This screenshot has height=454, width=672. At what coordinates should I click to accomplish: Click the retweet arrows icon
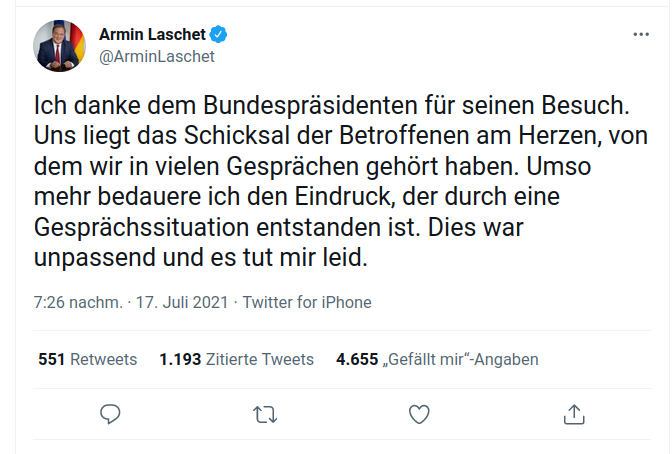point(266,413)
